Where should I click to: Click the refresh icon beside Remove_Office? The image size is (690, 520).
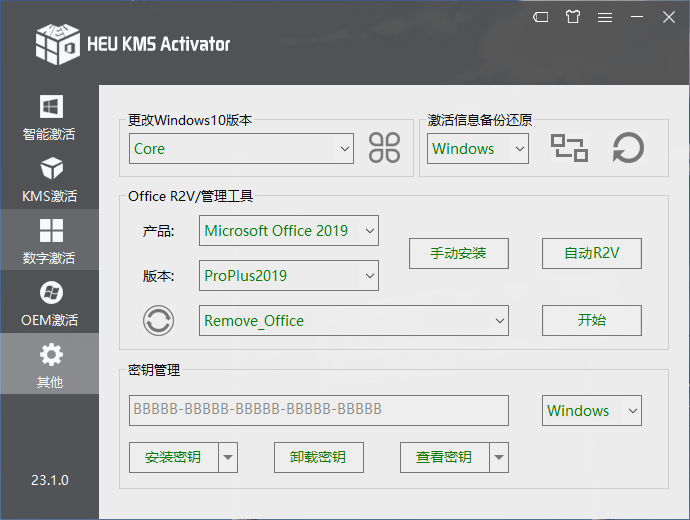[158, 321]
